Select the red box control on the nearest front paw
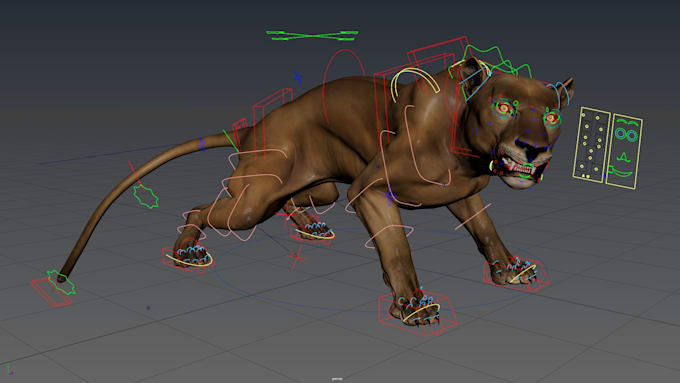 417,313
